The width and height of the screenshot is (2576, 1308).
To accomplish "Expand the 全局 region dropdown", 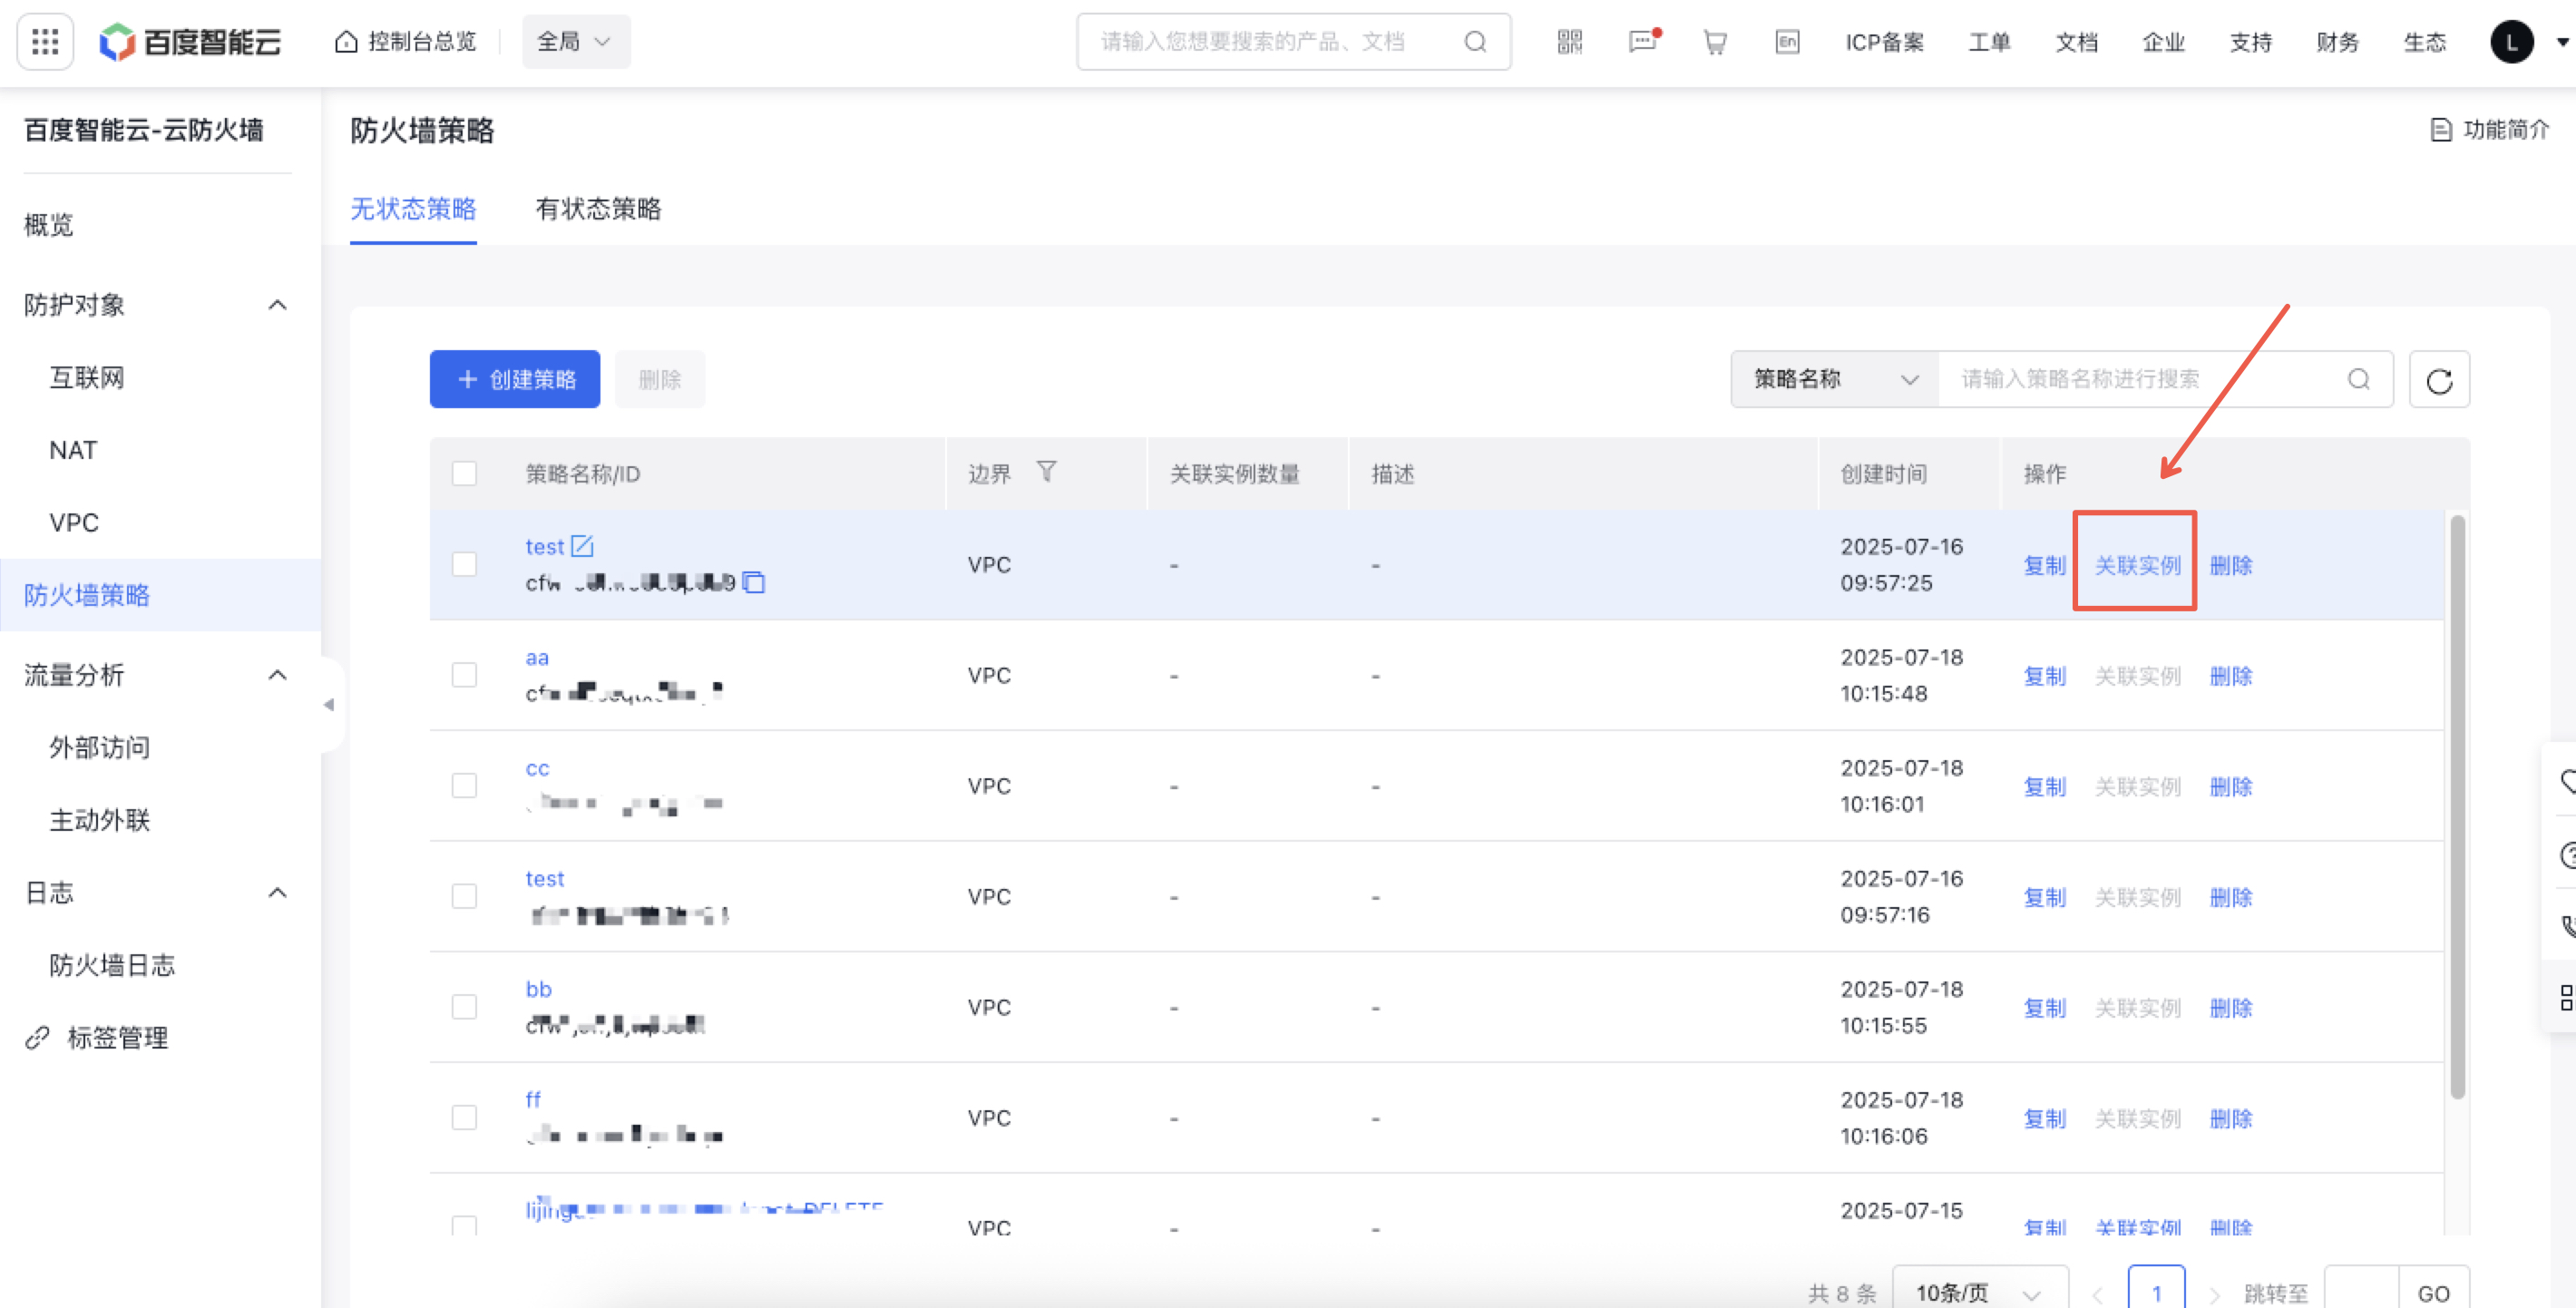I will 575,42.
